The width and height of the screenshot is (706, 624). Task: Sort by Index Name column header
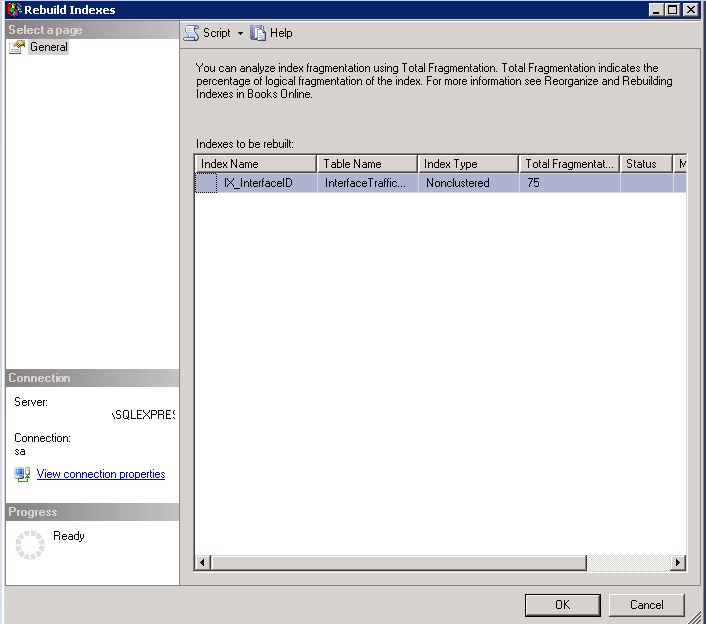(255, 164)
